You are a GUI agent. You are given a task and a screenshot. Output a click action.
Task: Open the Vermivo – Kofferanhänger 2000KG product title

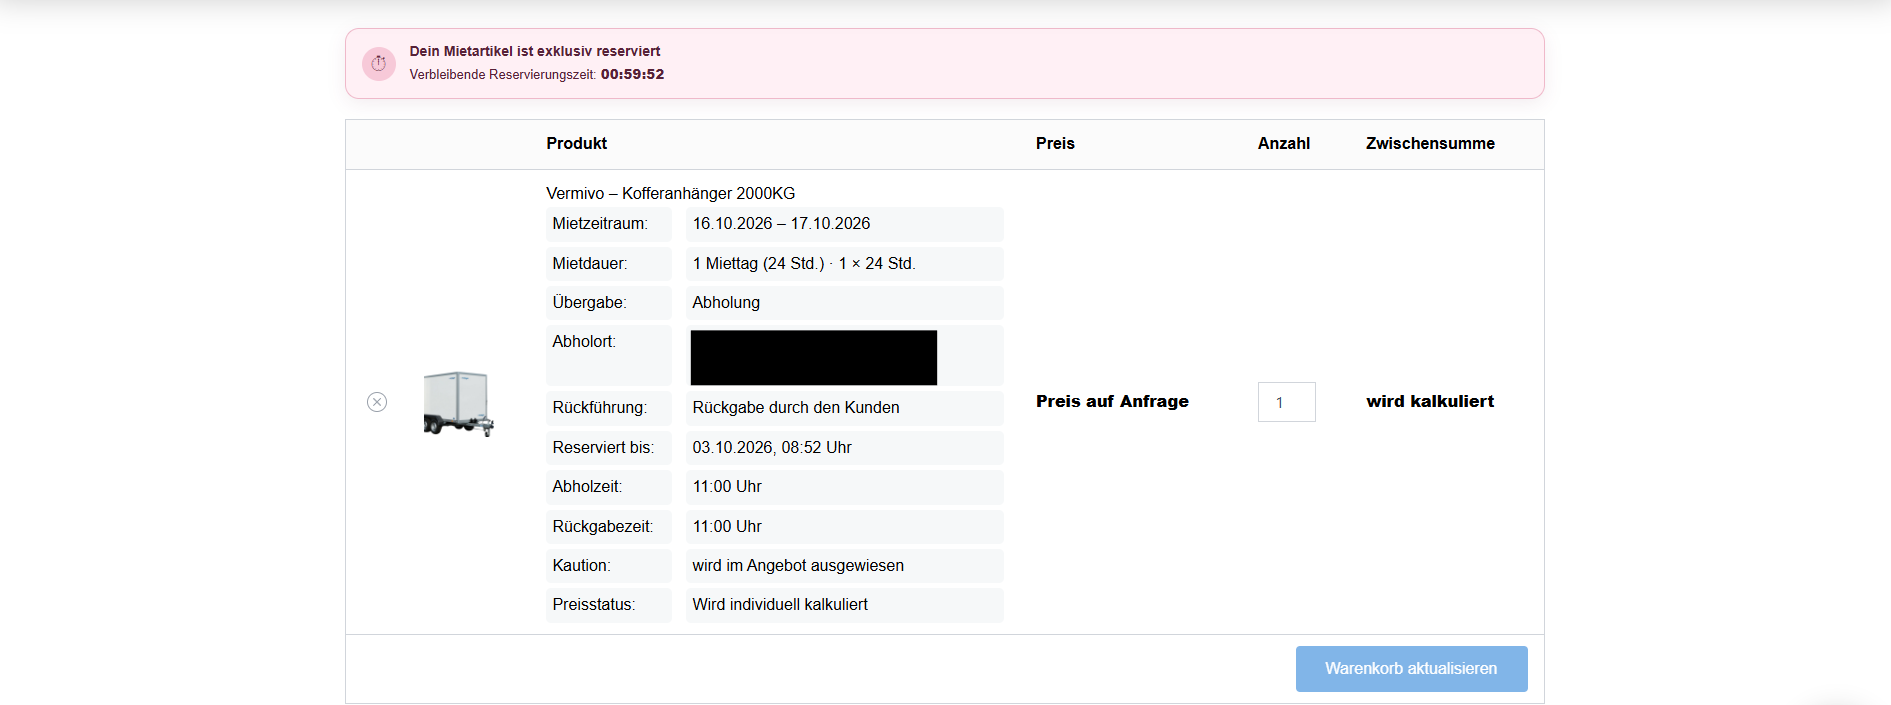(x=671, y=193)
